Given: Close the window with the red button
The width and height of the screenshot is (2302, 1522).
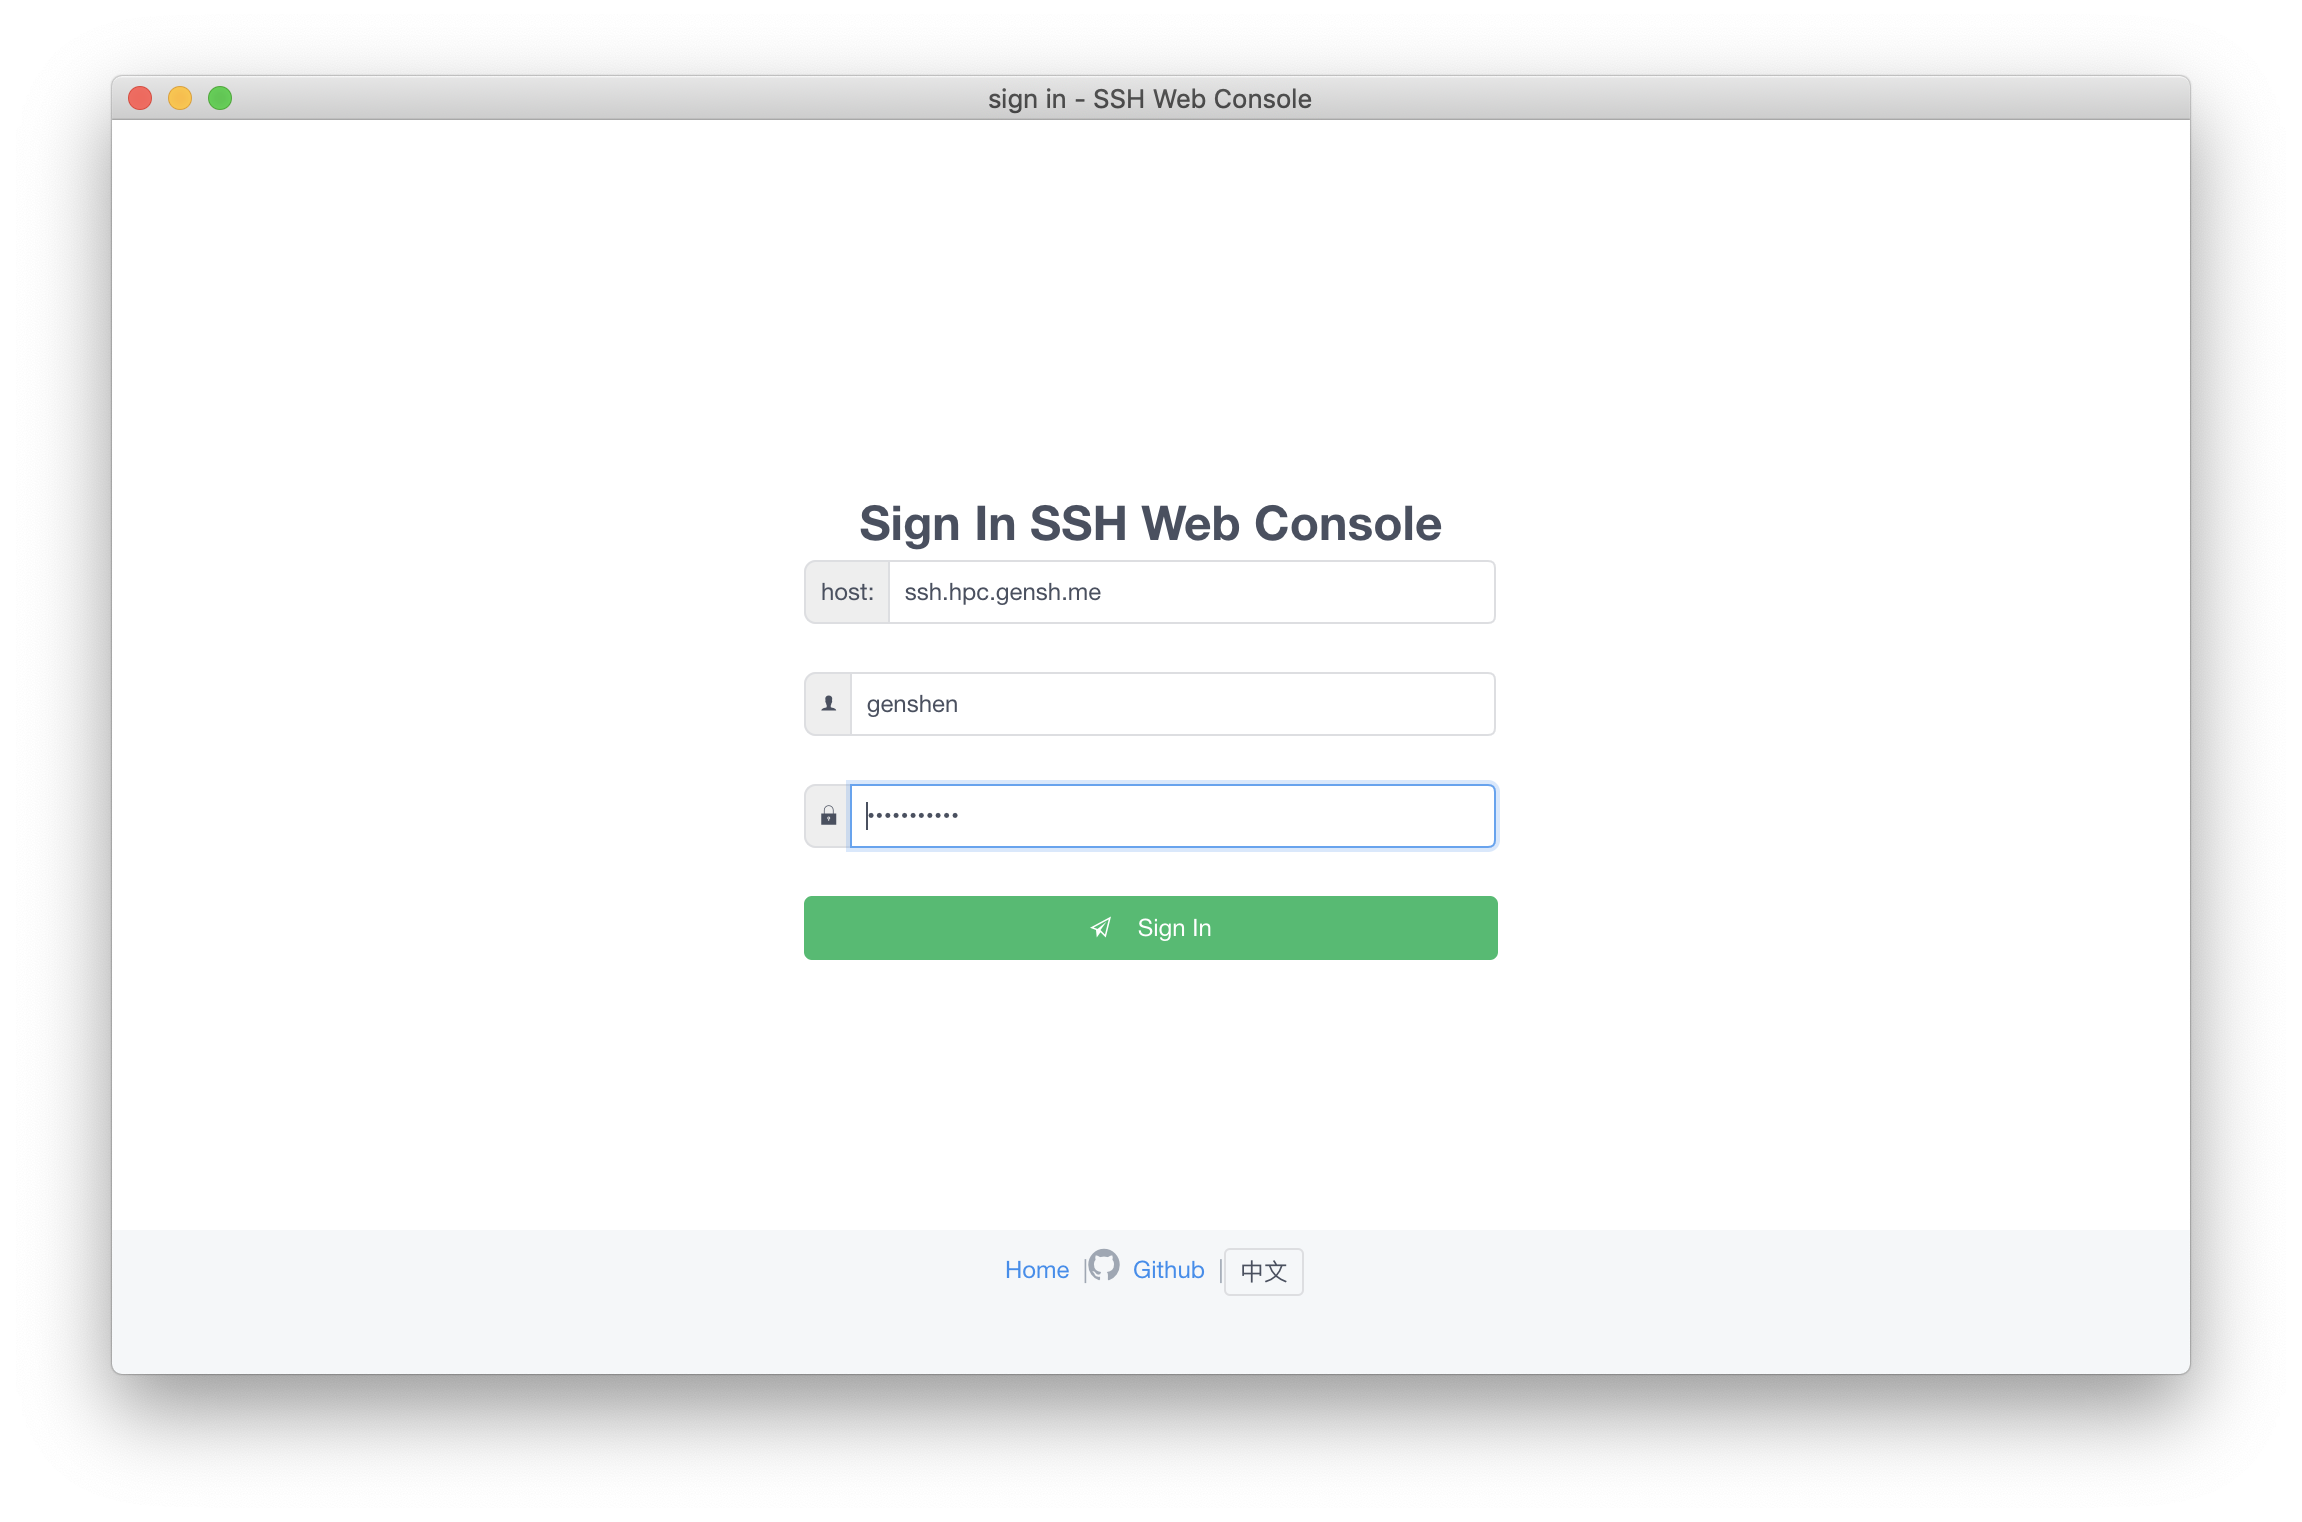Looking at the screenshot, I should pyautogui.click(x=140, y=98).
